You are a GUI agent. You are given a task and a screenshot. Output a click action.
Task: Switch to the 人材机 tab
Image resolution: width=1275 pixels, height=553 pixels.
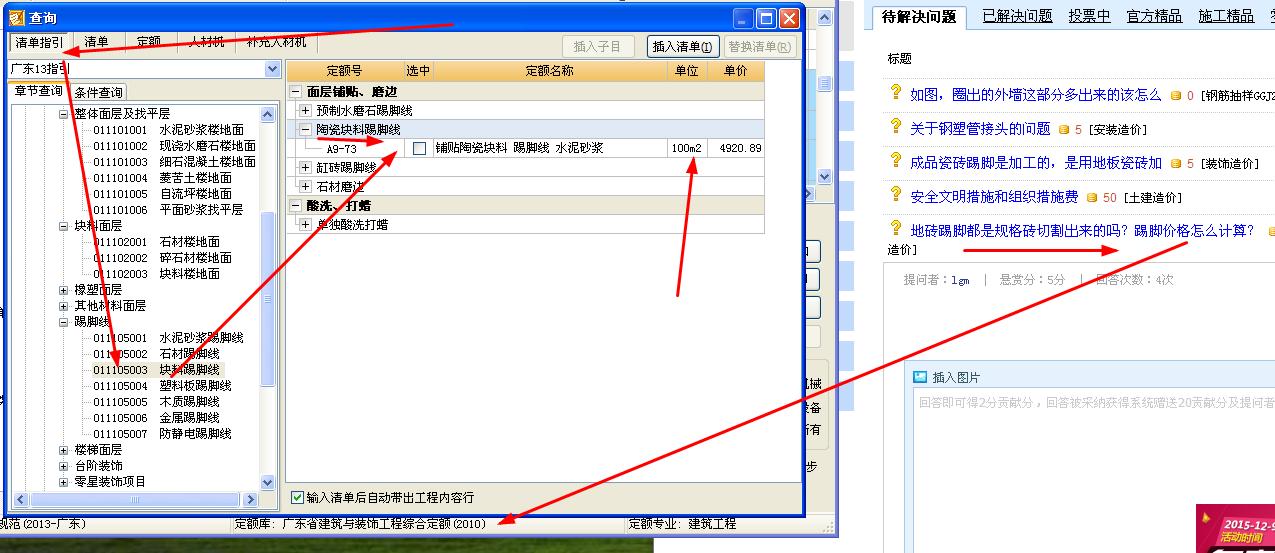(206, 42)
